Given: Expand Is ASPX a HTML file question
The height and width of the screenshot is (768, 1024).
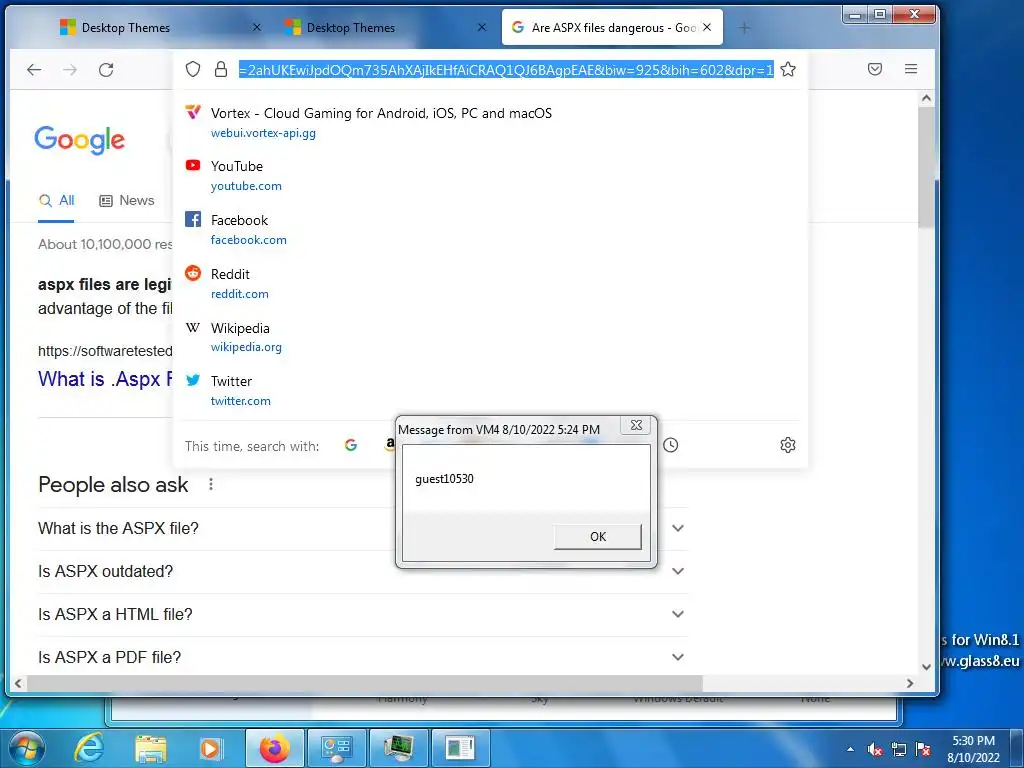Looking at the screenshot, I should pos(362,615).
